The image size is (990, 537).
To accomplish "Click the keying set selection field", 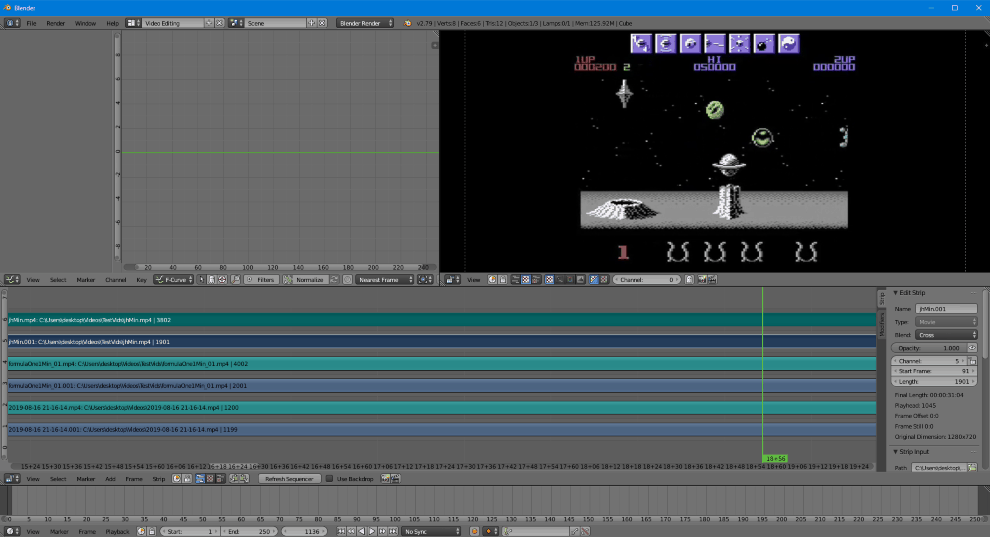I will [x=537, y=531].
